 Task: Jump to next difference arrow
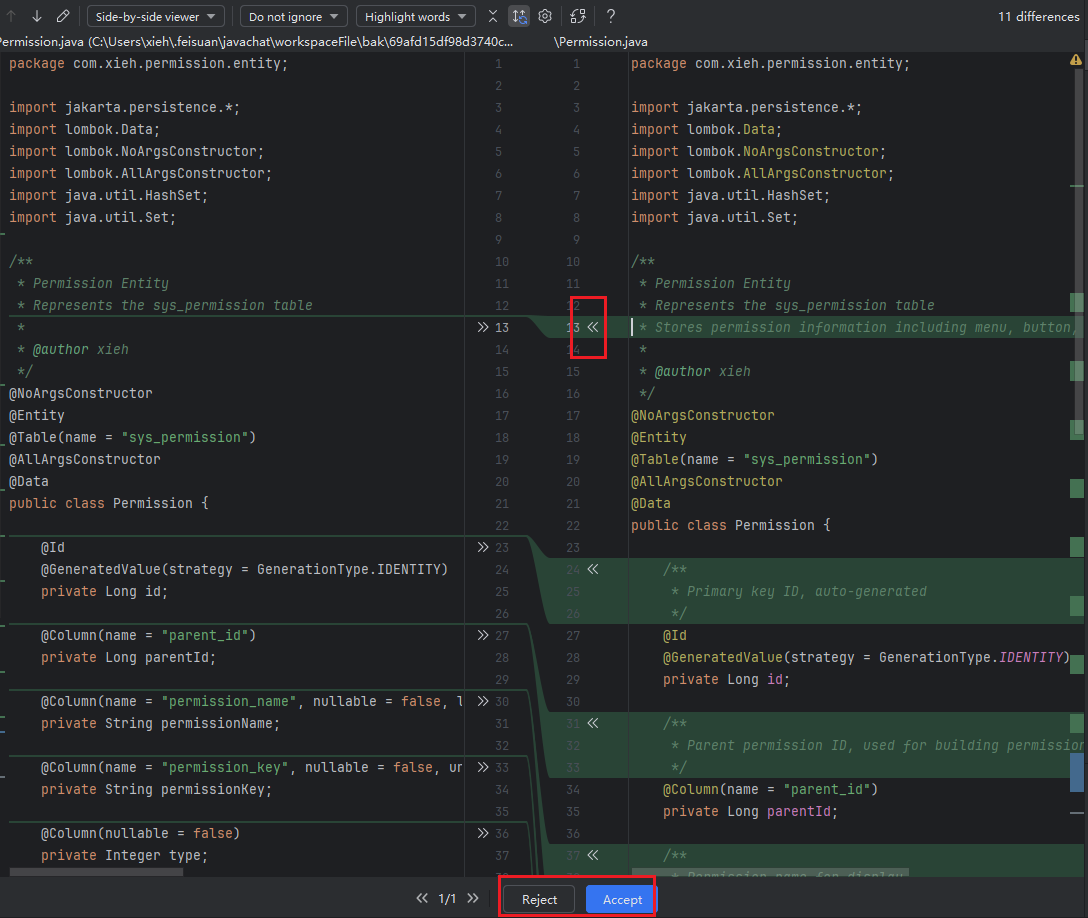[x=37, y=16]
